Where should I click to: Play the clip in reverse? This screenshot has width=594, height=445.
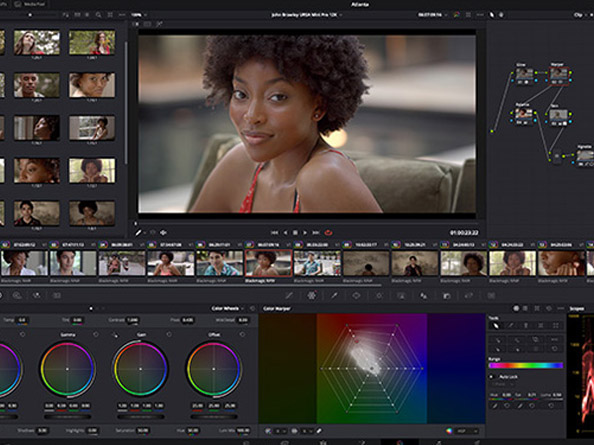coord(285,233)
